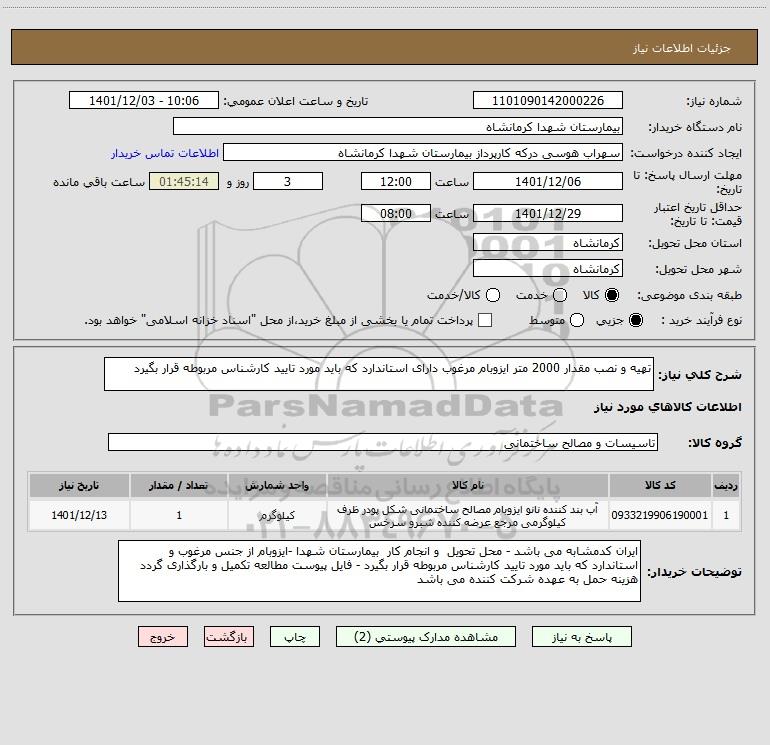Click the شماره نیاز field 1101090142000226
770x745 pixels.
click(x=548, y=100)
